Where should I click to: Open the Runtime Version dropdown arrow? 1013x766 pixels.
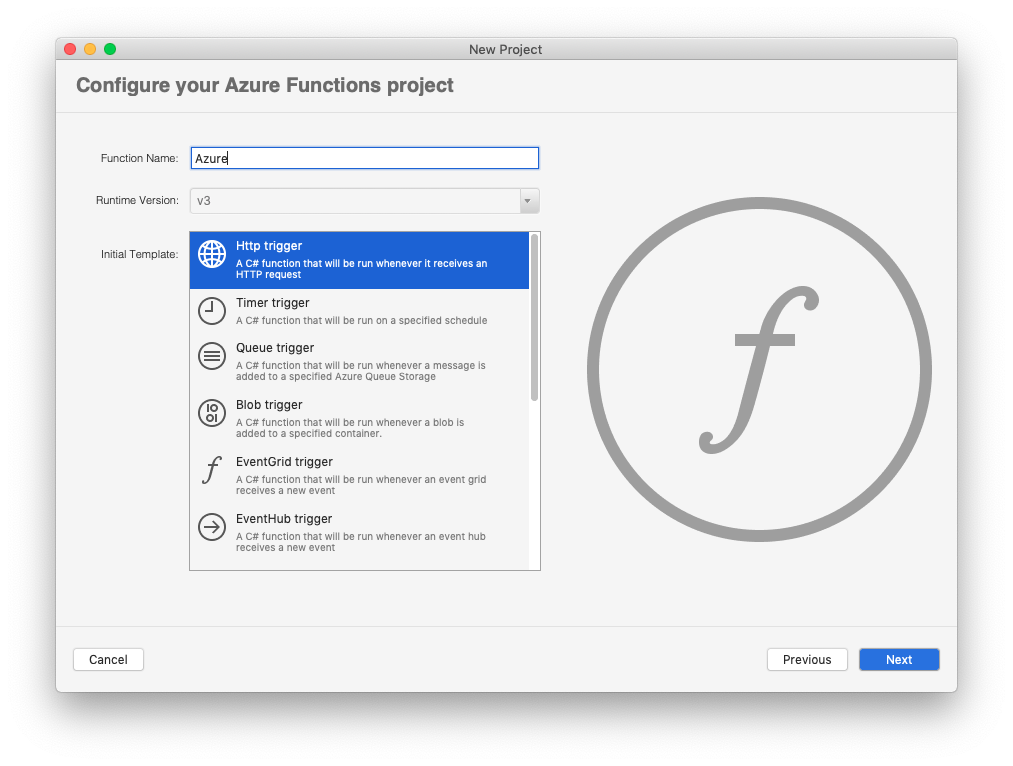529,200
